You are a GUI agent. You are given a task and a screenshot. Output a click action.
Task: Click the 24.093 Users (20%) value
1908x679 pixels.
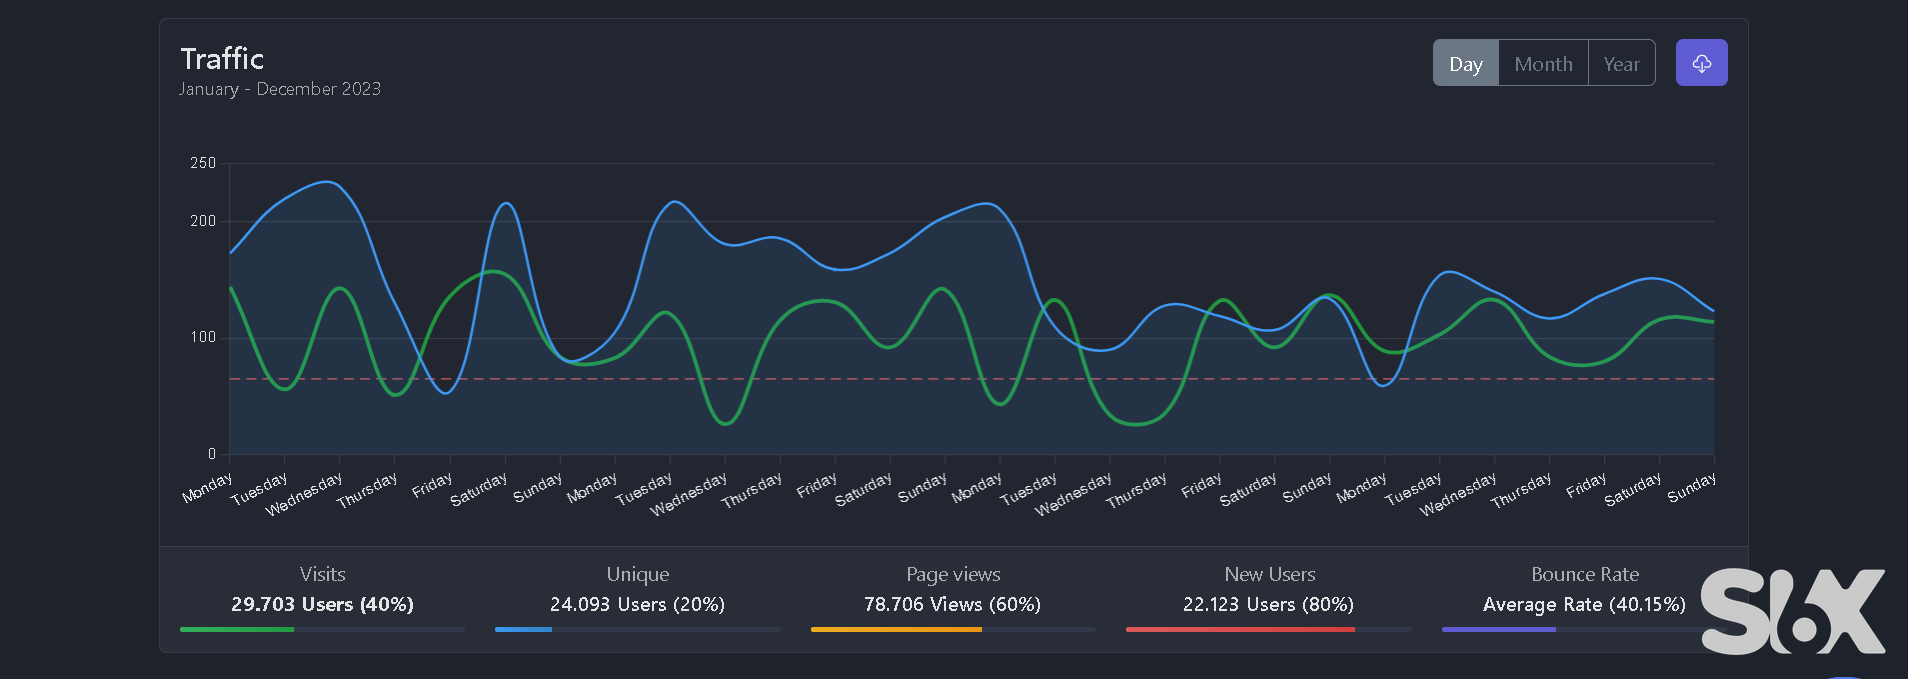coord(637,604)
